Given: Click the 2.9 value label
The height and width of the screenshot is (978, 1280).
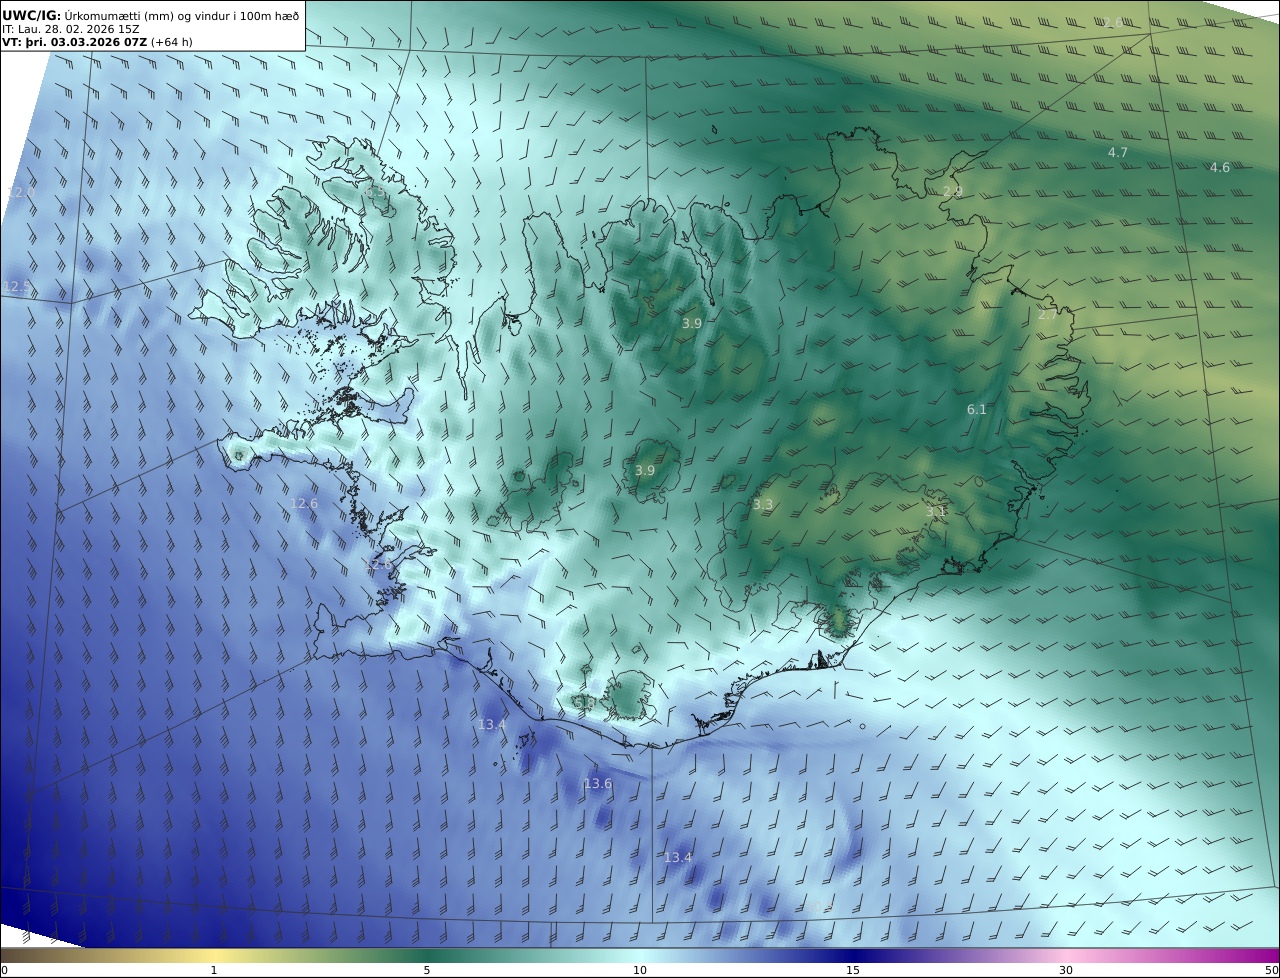Looking at the screenshot, I should (x=953, y=191).
